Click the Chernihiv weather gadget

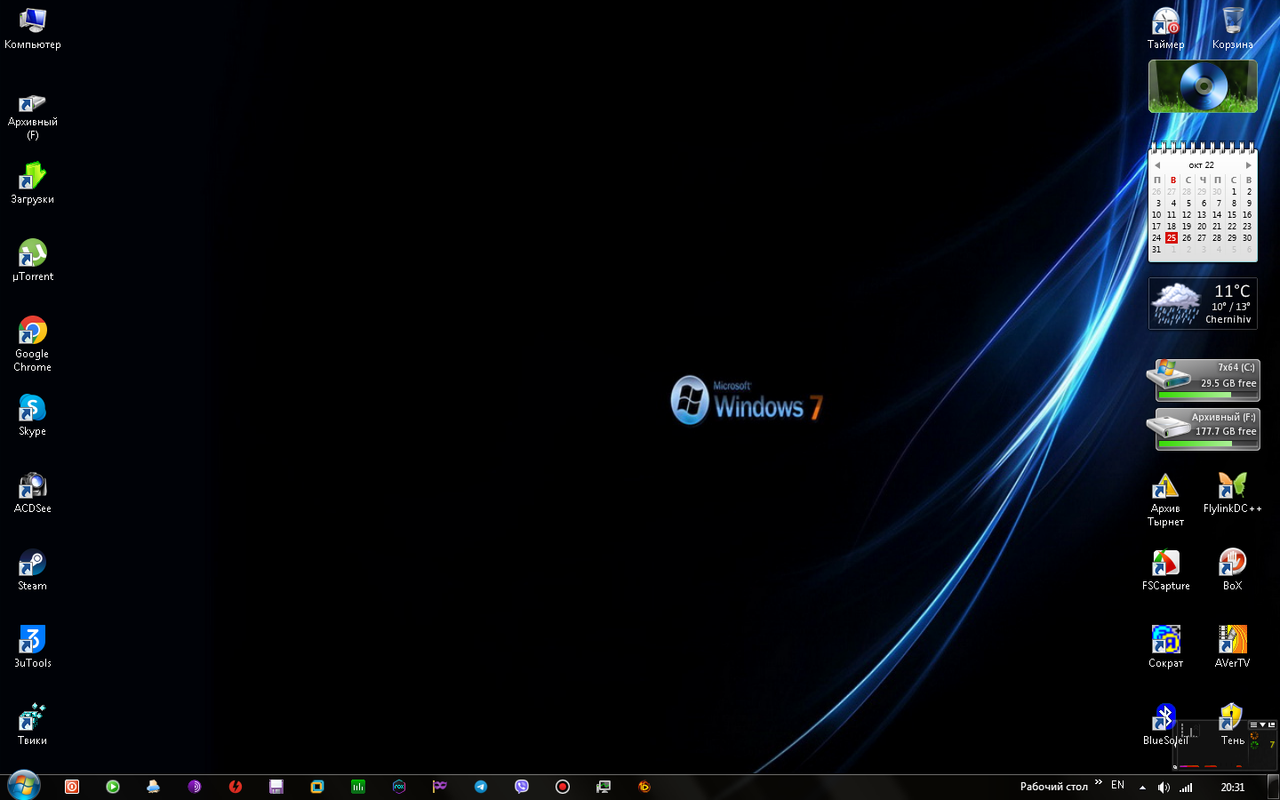pyautogui.click(x=1203, y=304)
